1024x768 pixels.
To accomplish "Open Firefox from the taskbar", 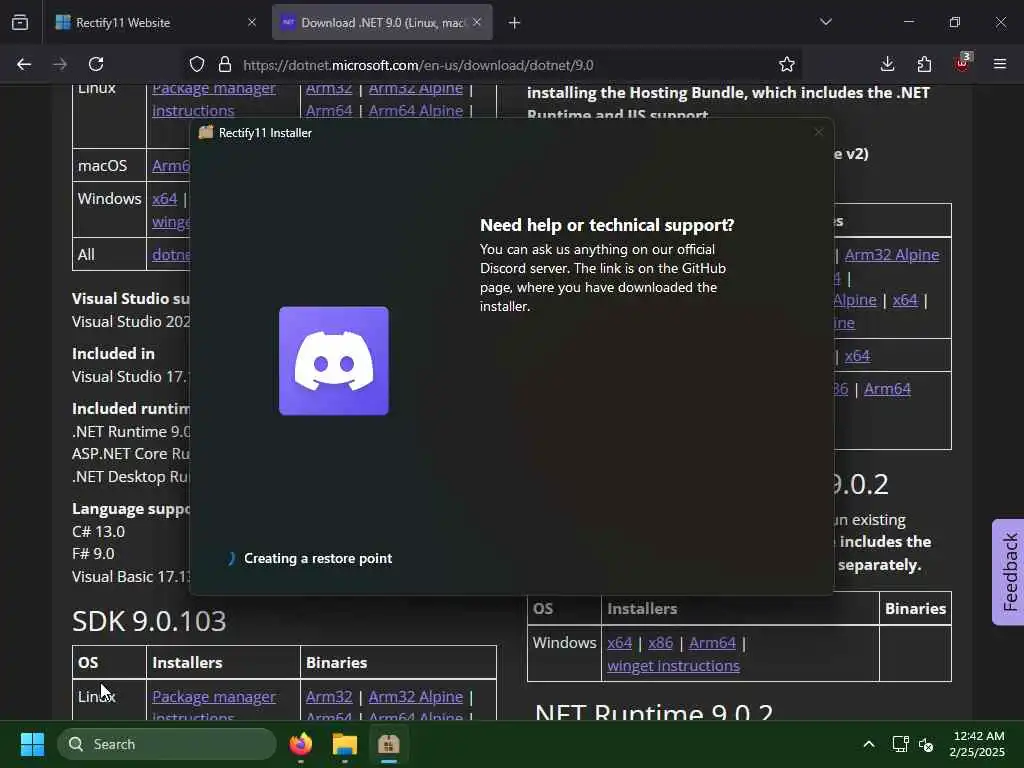I will click(x=301, y=744).
